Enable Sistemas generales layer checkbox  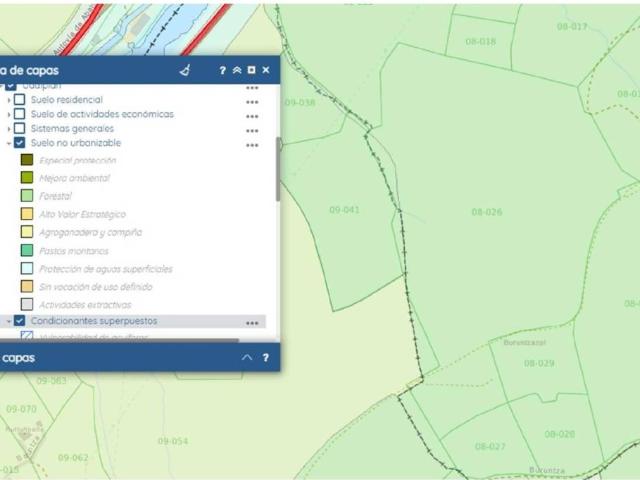pyautogui.click(x=20, y=128)
